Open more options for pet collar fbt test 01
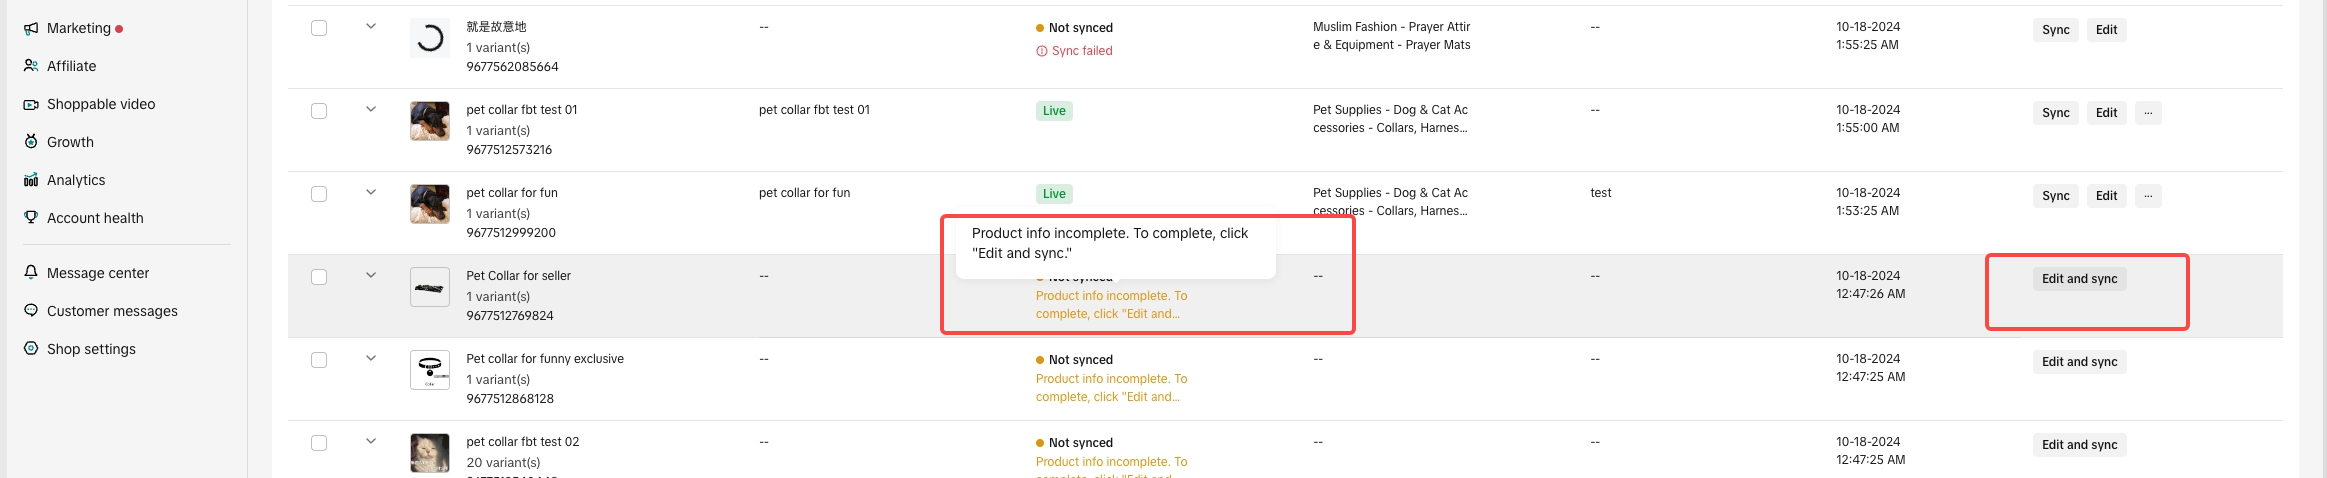The image size is (2327, 478). 2147,113
